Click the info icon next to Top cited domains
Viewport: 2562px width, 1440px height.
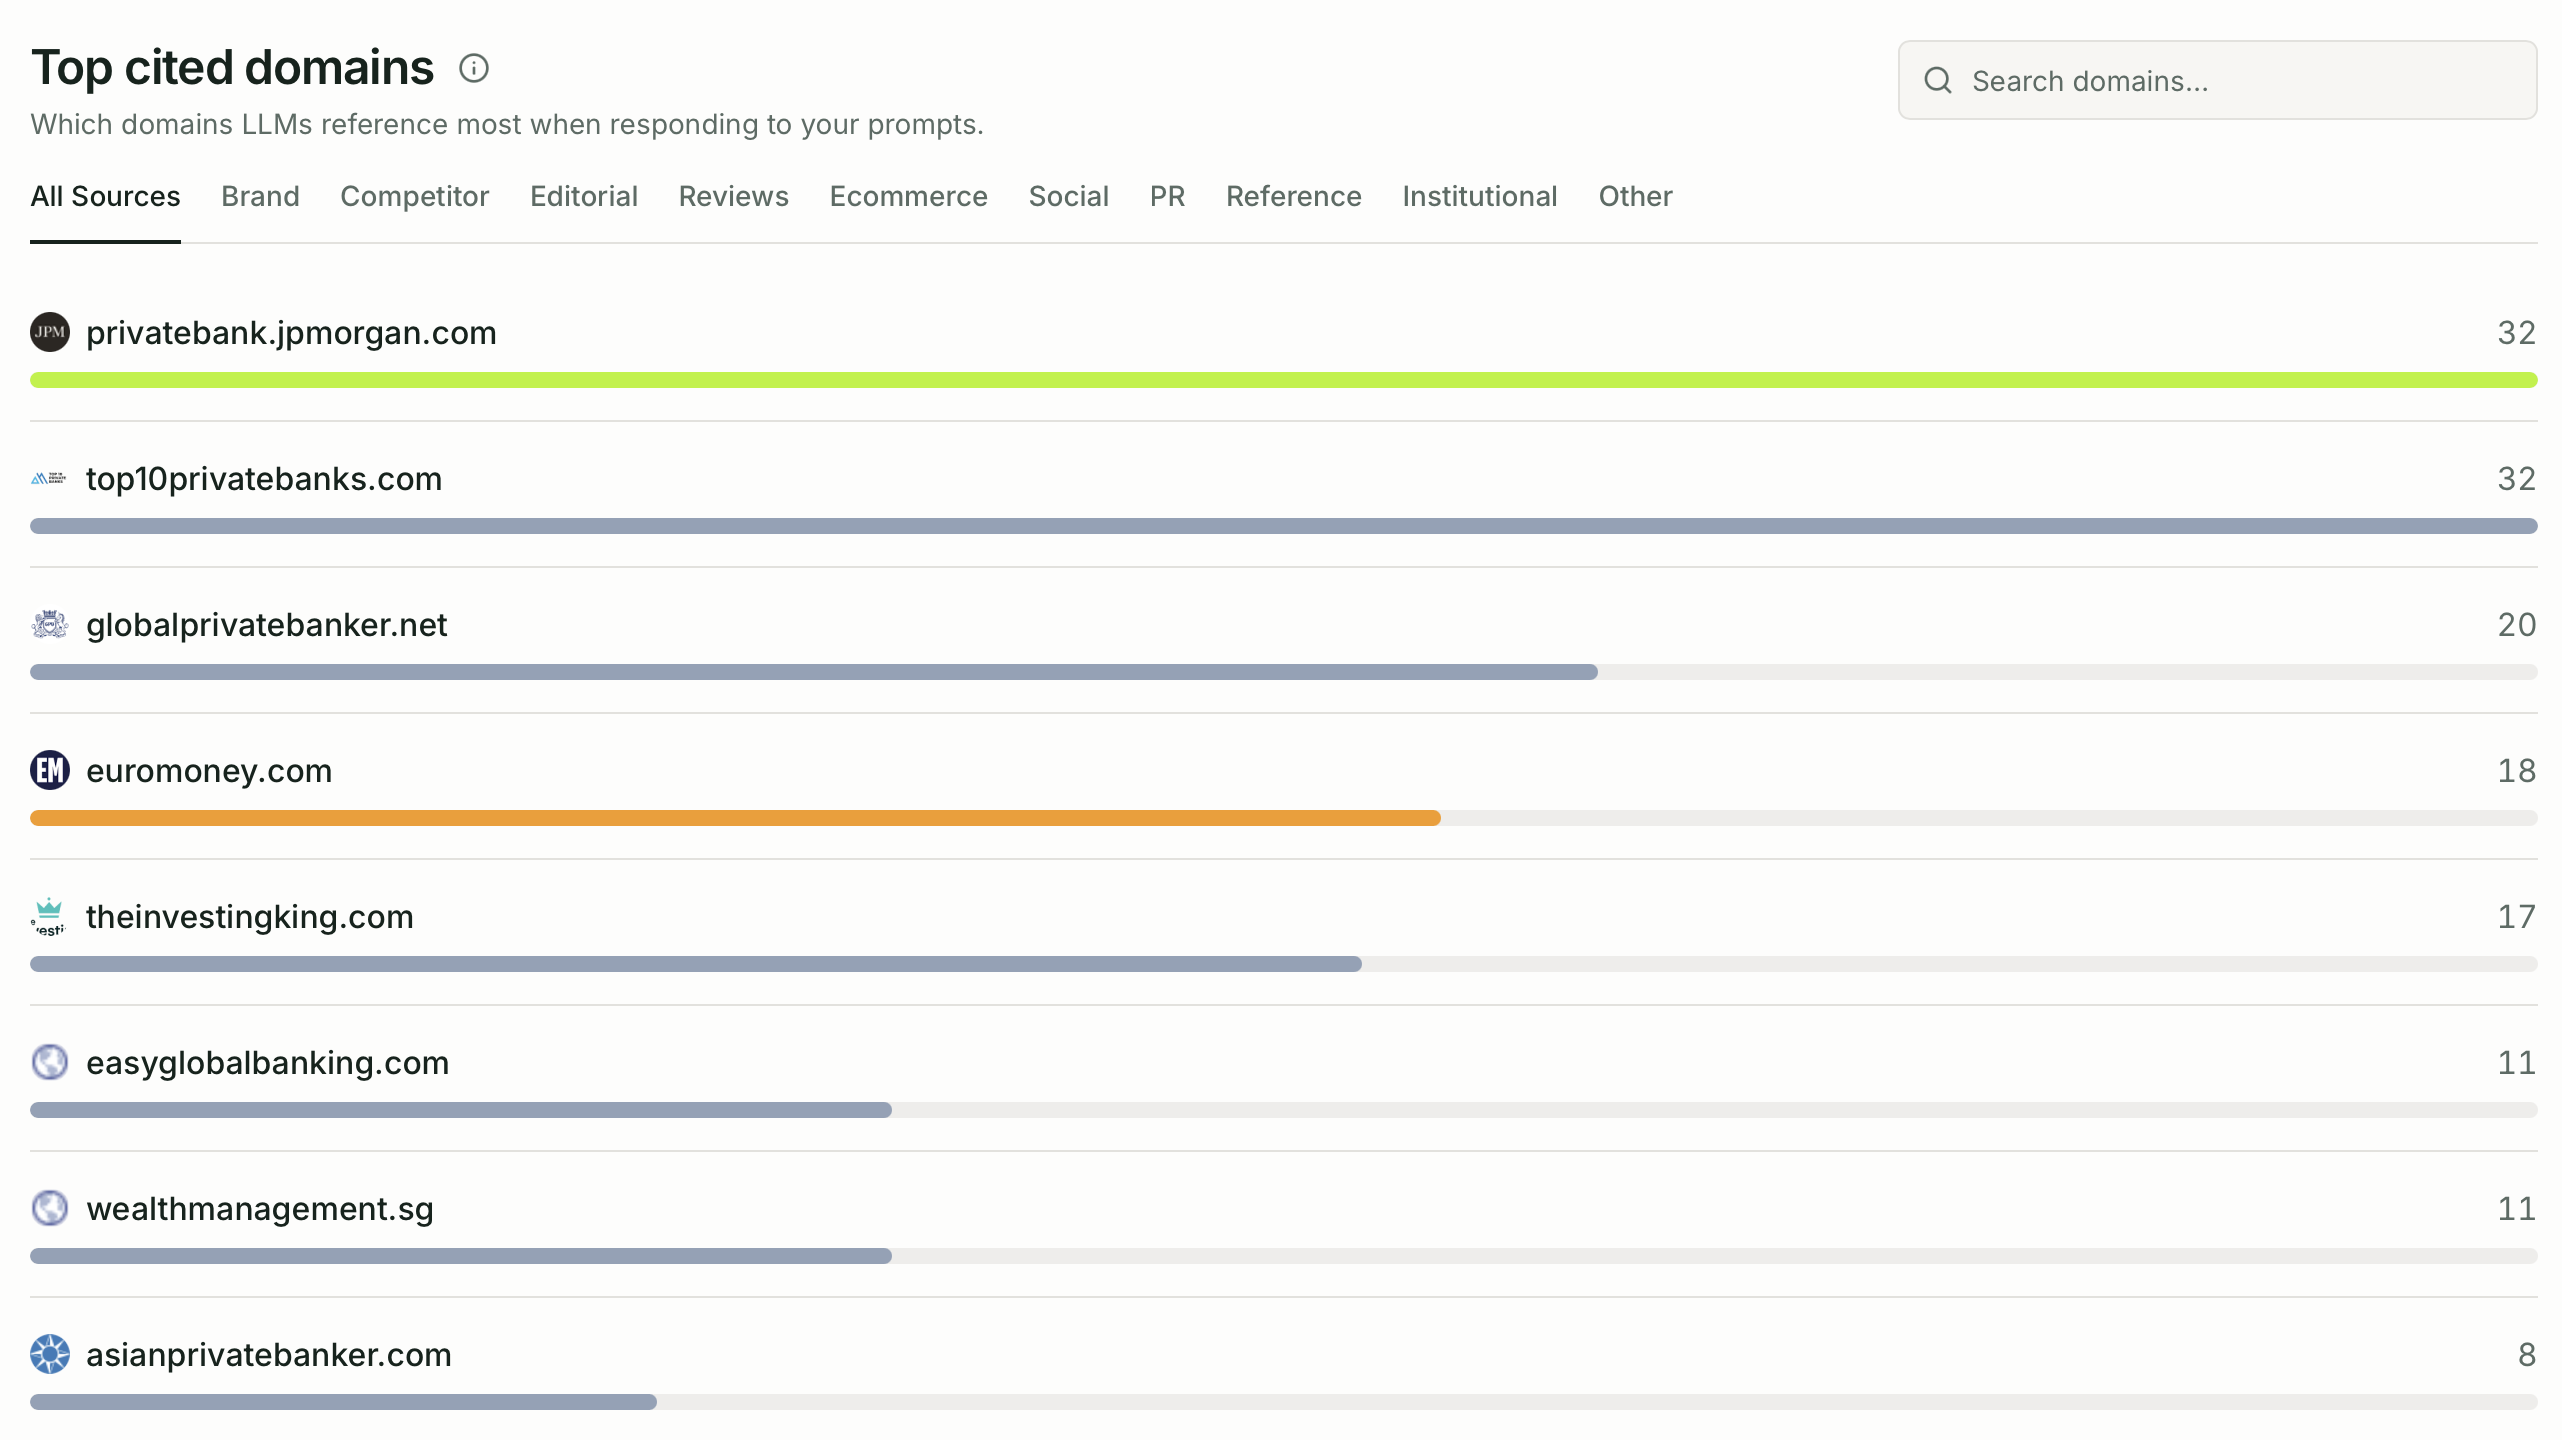coord(474,68)
